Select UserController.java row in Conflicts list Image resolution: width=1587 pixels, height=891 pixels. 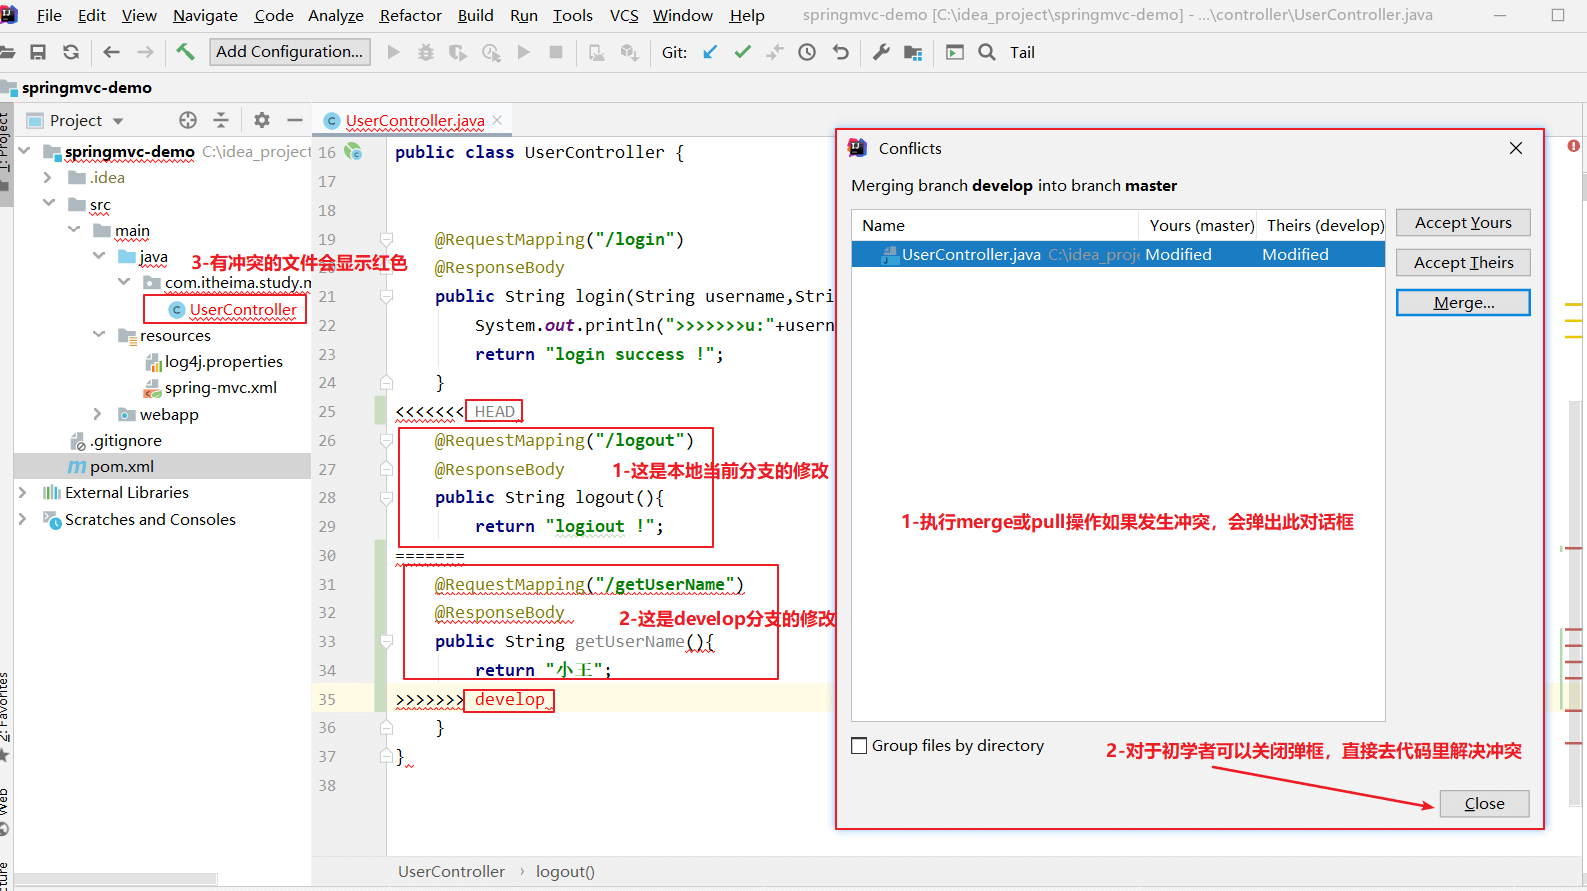pos(1118,255)
